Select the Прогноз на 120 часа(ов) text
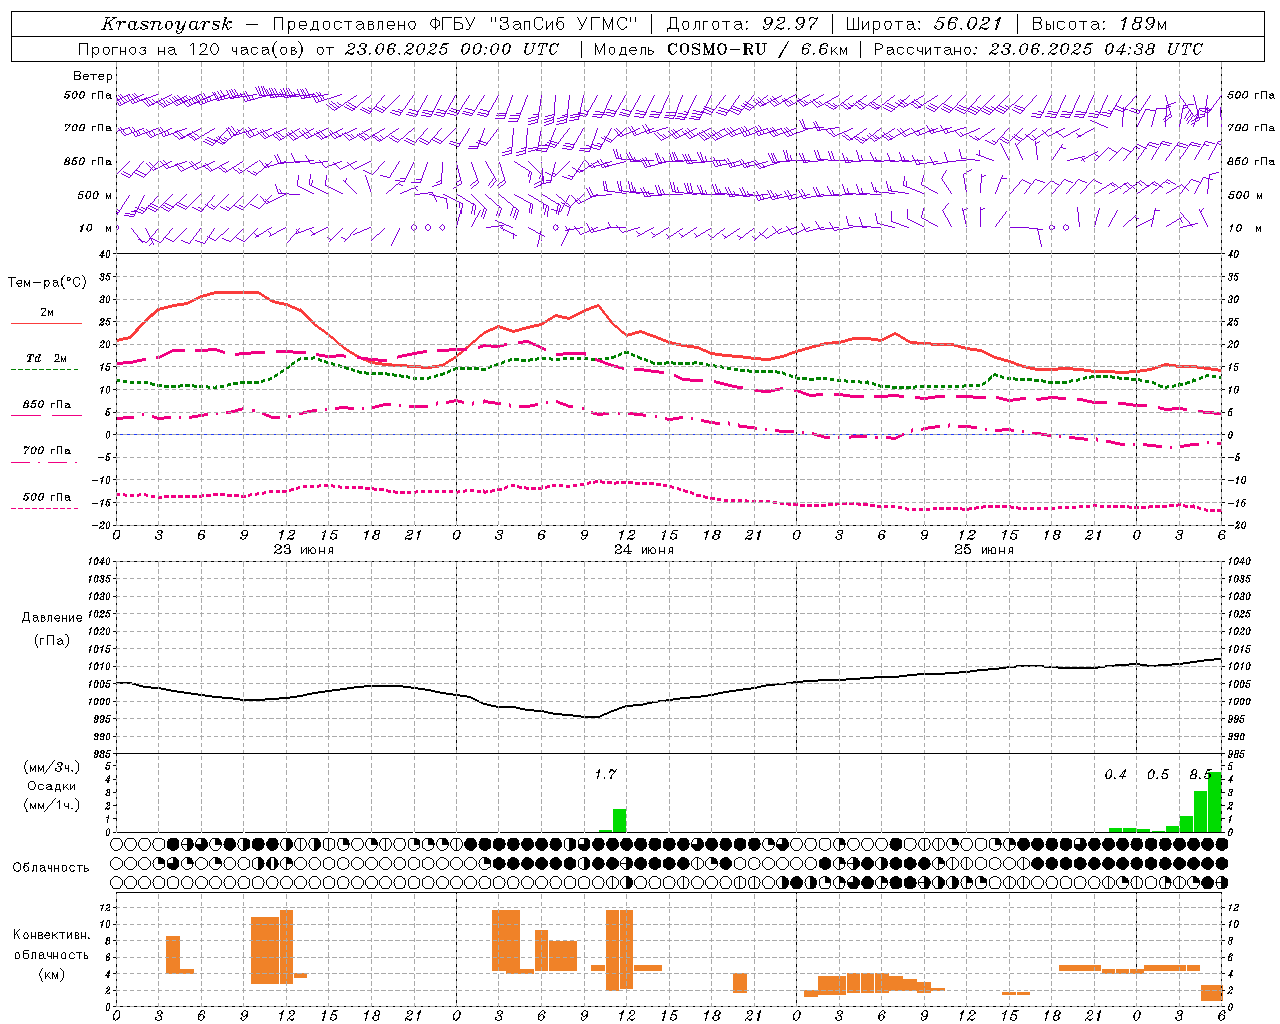This screenshot has height=1024, width=1280. tap(193, 49)
